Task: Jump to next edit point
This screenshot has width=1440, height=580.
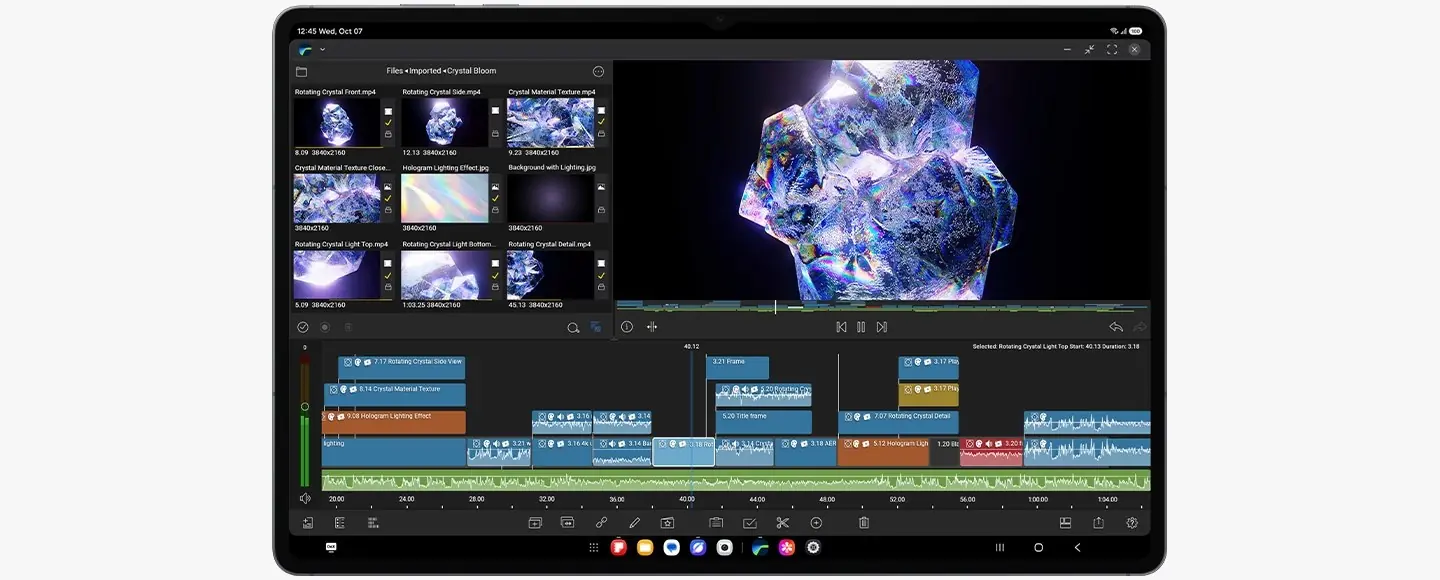Action: coord(881,327)
